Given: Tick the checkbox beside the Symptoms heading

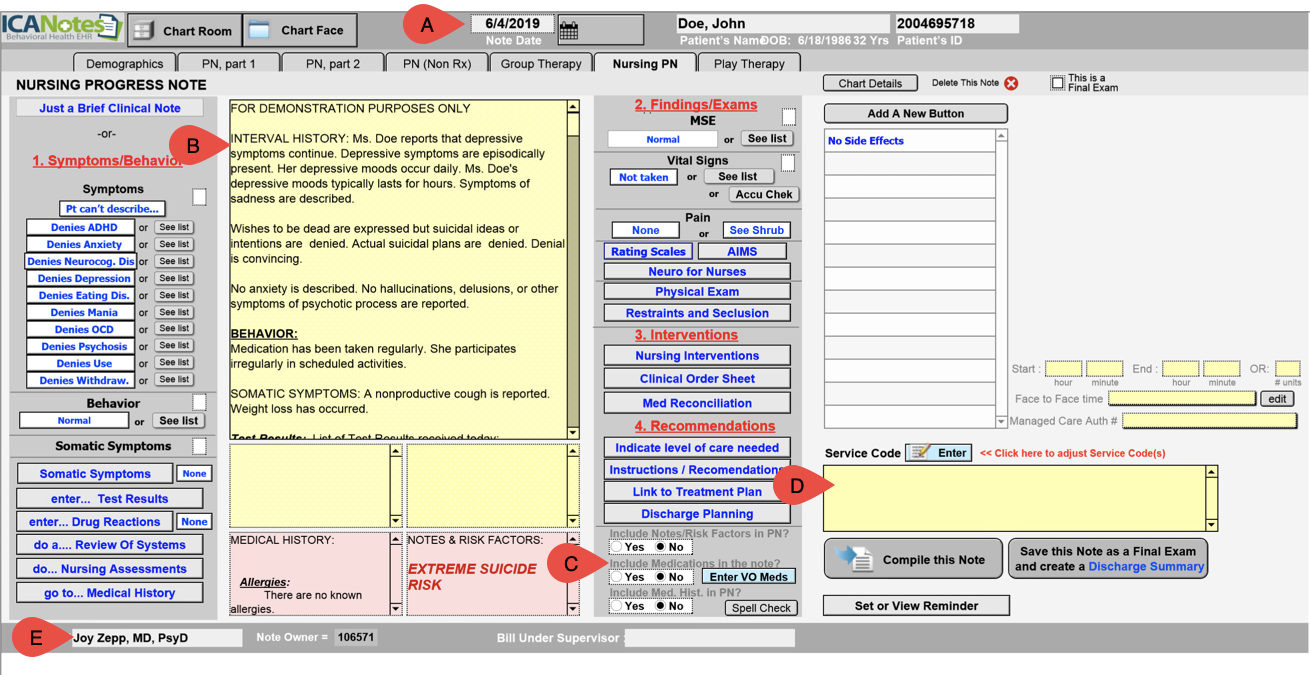Looking at the screenshot, I should click(x=199, y=197).
